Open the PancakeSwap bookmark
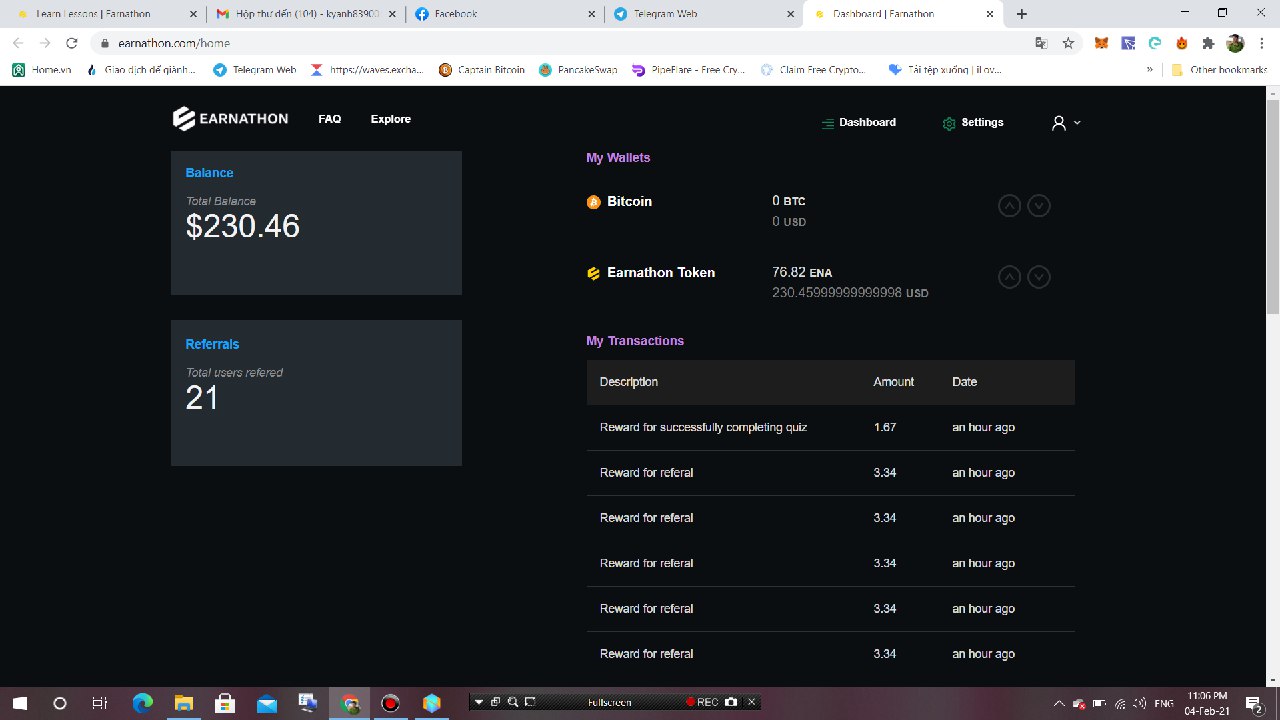This screenshot has height=720, width=1280. point(578,70)
